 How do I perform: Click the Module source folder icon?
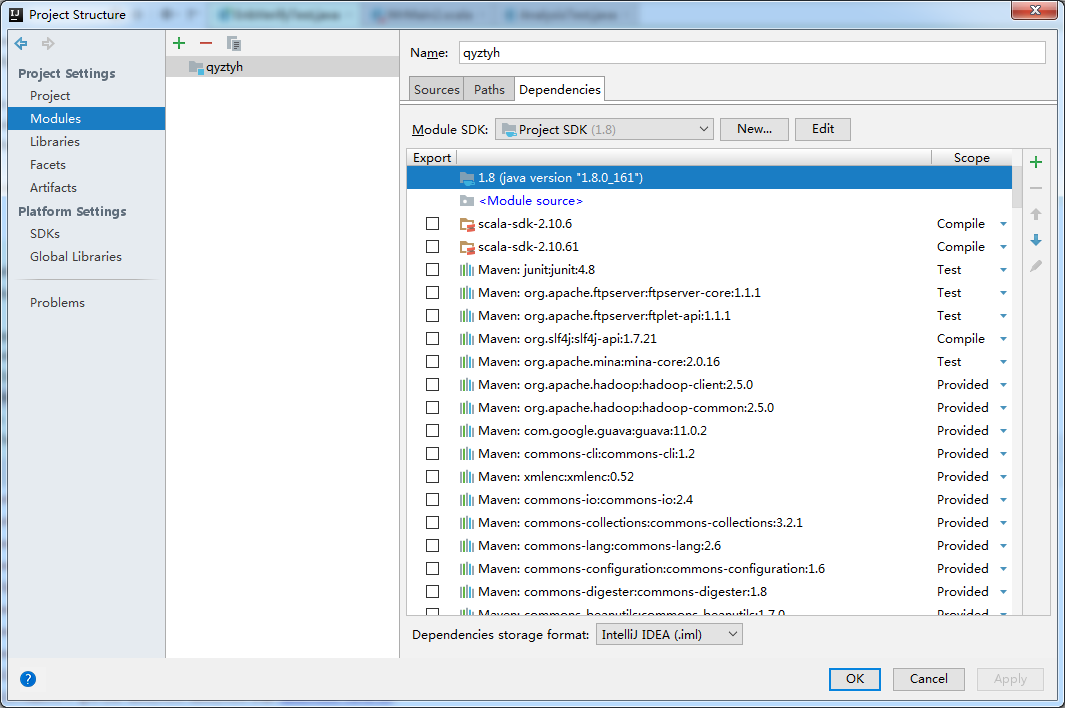coord(467,200)
